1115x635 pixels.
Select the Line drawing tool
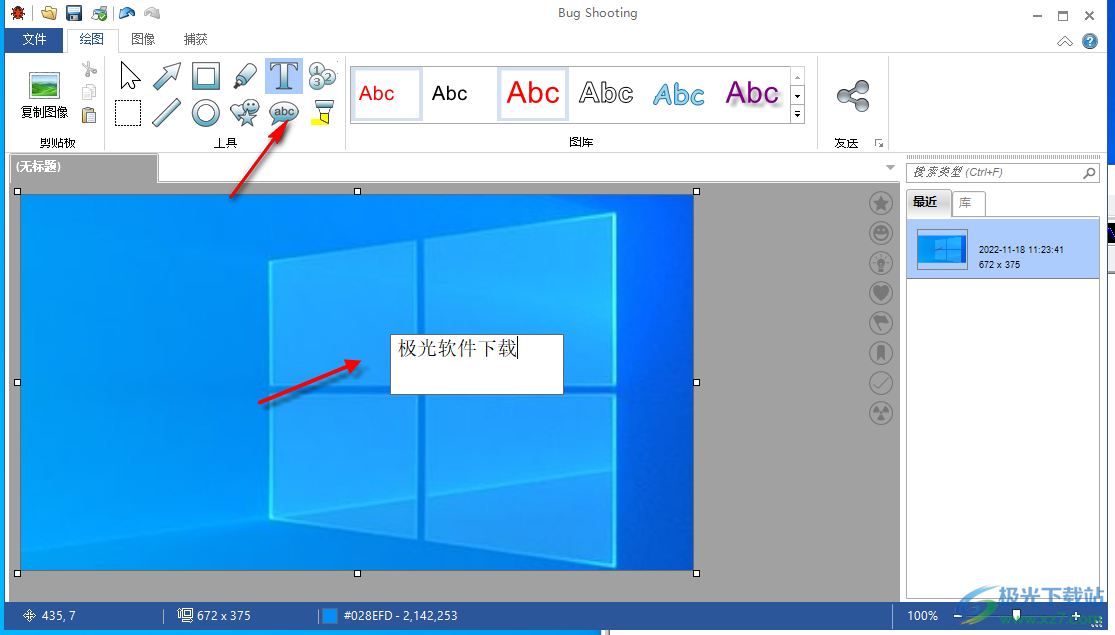pyautogui.click(x=167, y=113)
